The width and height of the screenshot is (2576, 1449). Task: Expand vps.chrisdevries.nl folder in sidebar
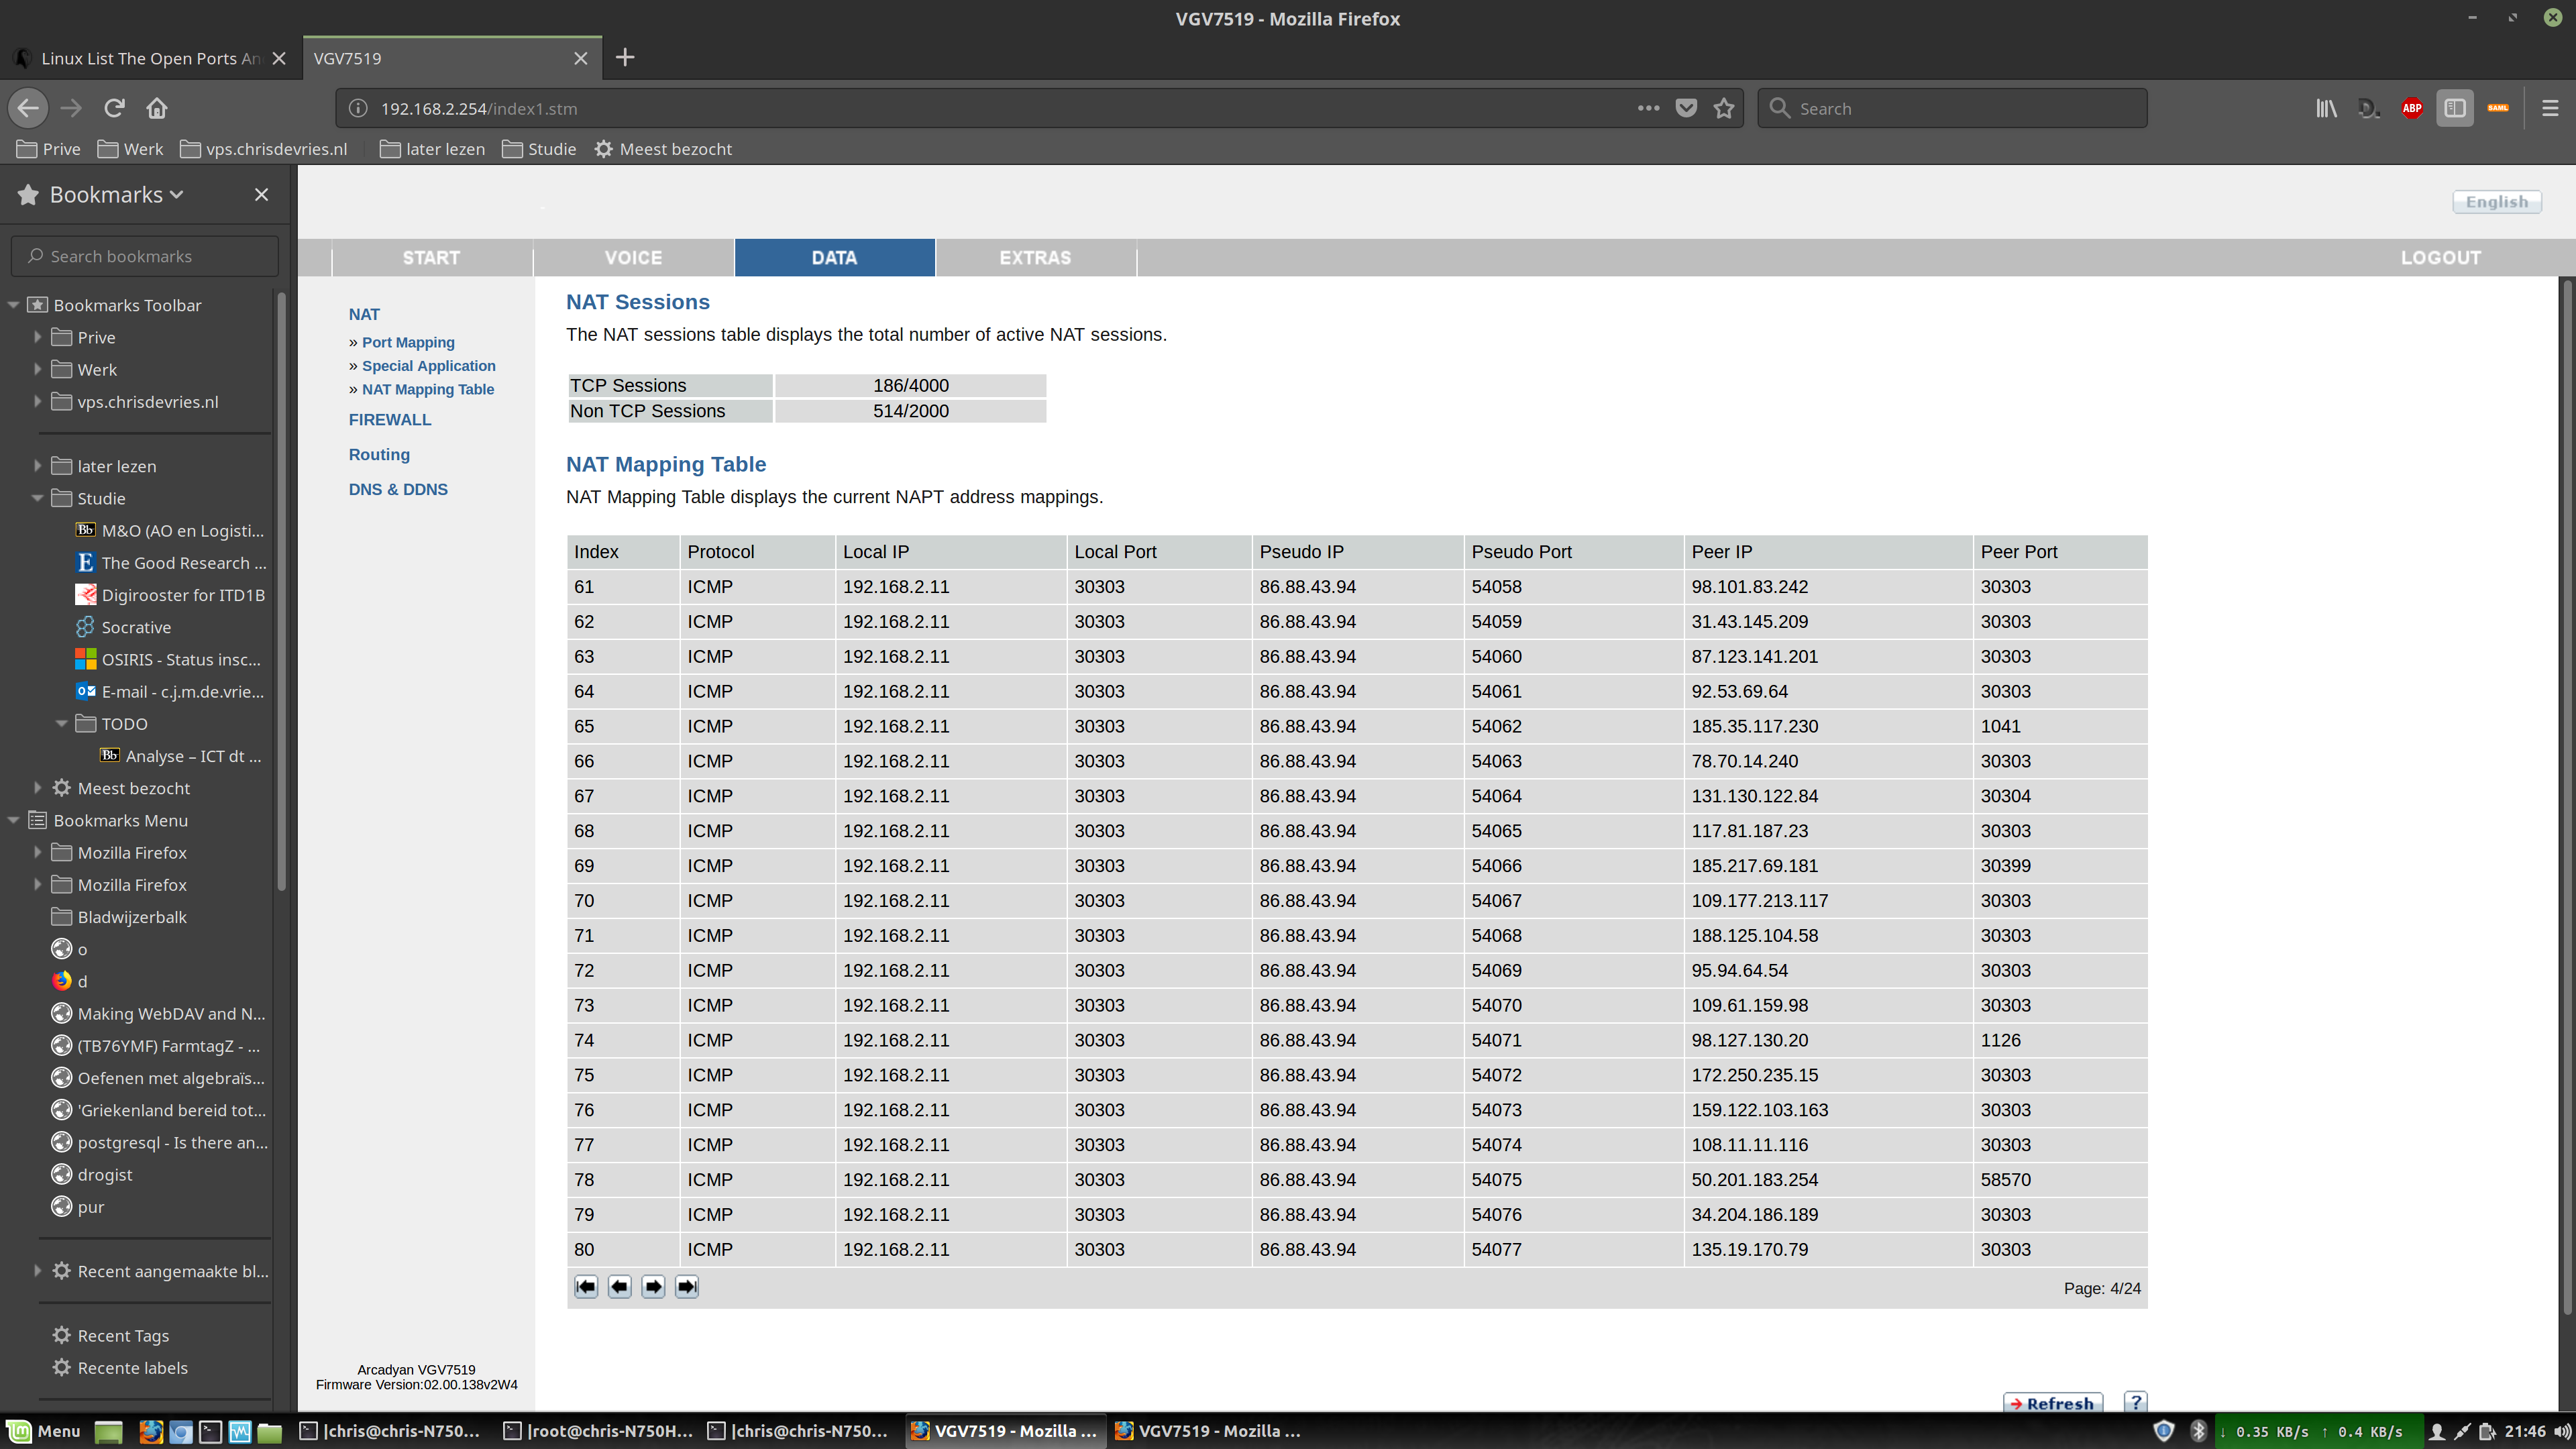(38, 401)
